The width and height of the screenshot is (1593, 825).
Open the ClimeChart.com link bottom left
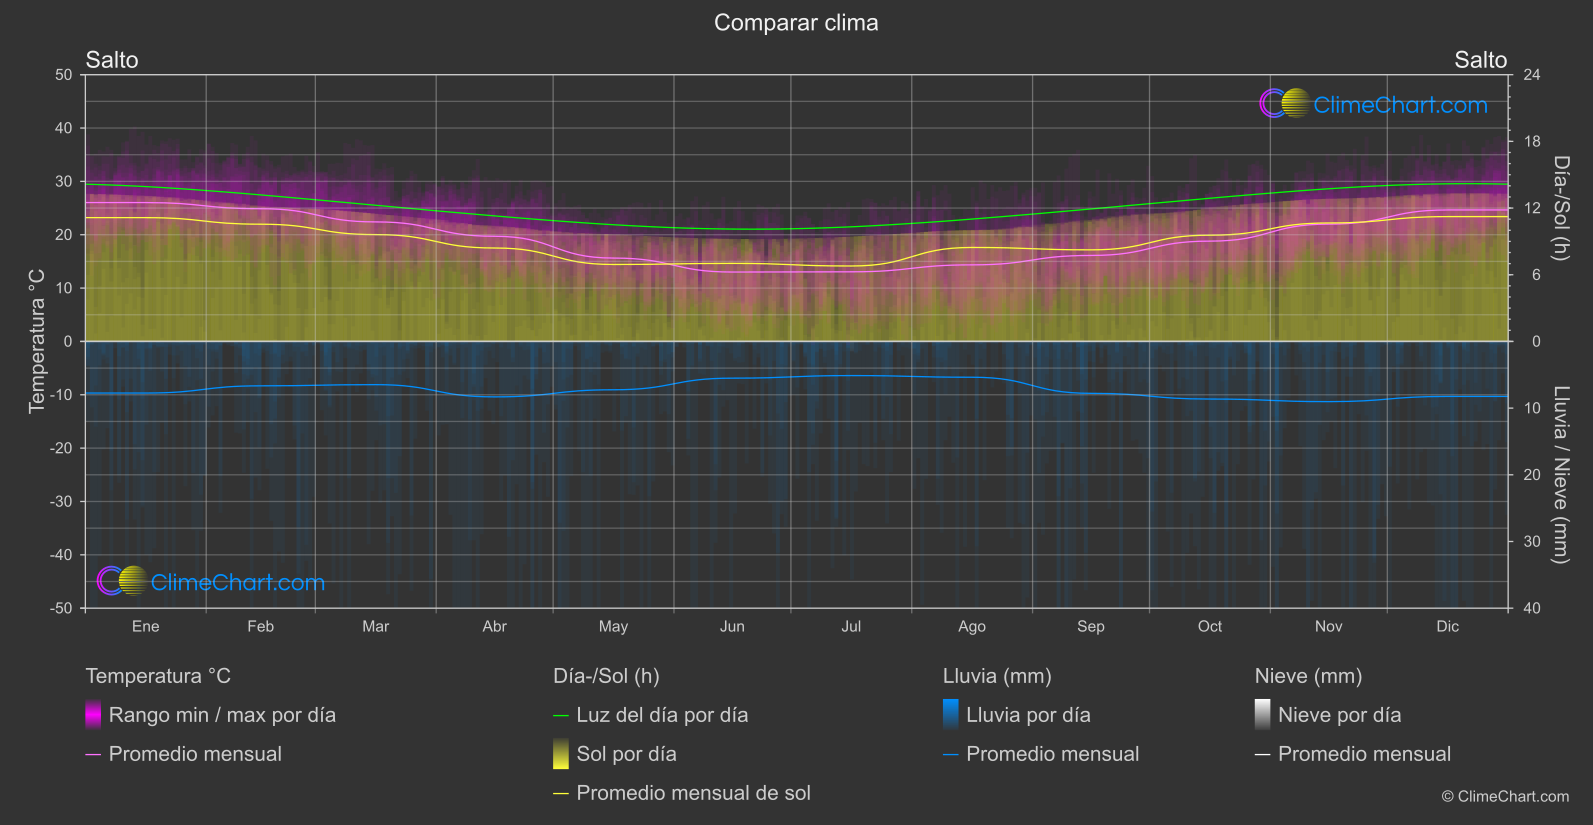pos(238,582)
